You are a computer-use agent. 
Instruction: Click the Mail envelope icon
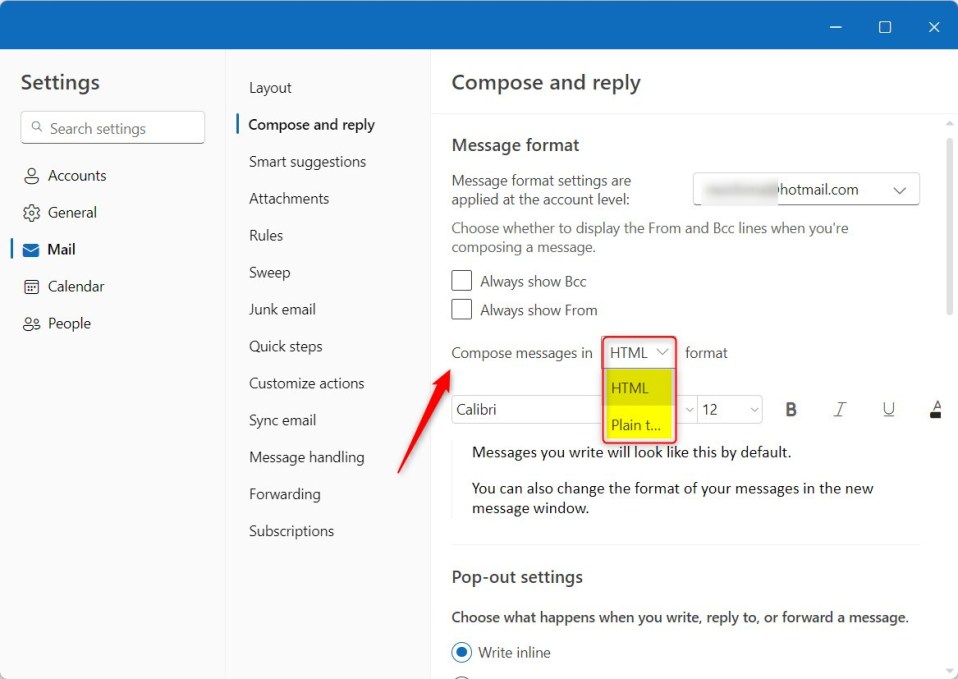pos(31,250)
